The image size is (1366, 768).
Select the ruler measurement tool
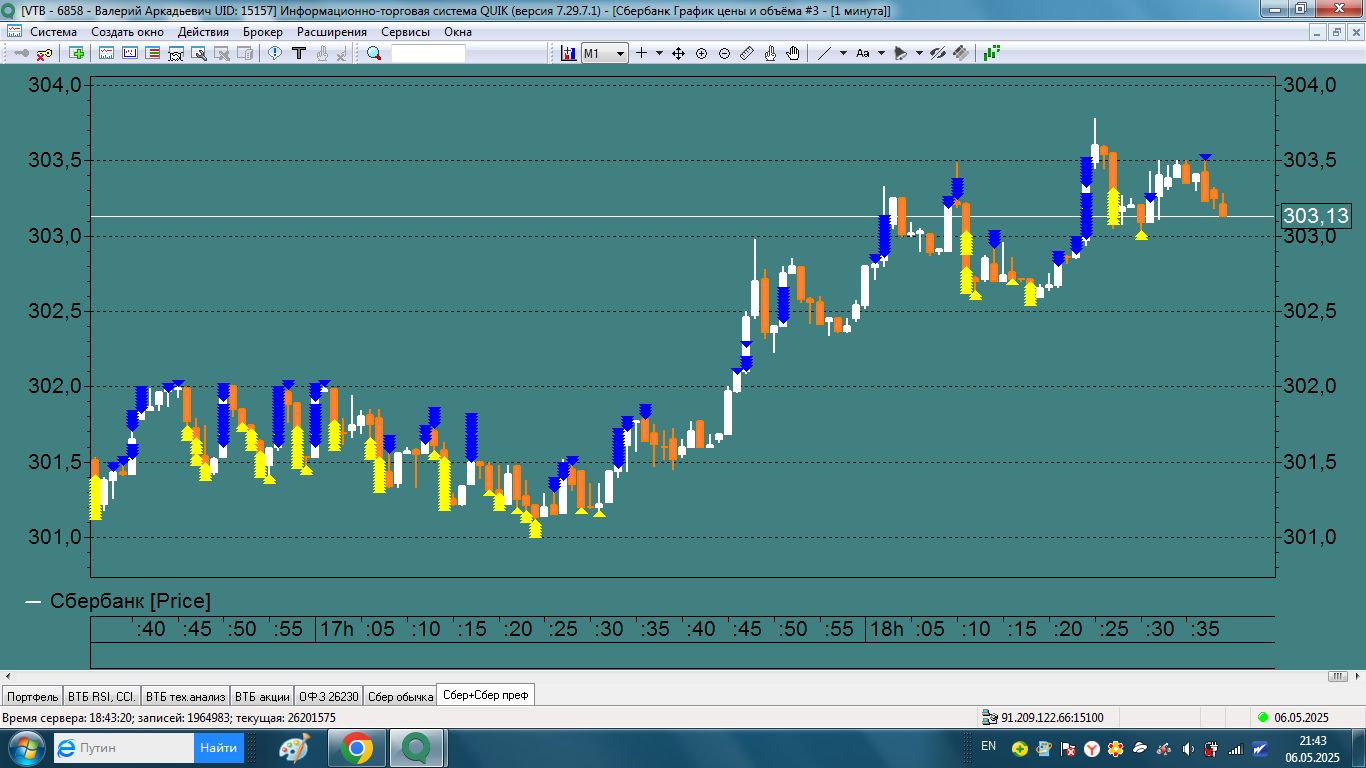747,53
